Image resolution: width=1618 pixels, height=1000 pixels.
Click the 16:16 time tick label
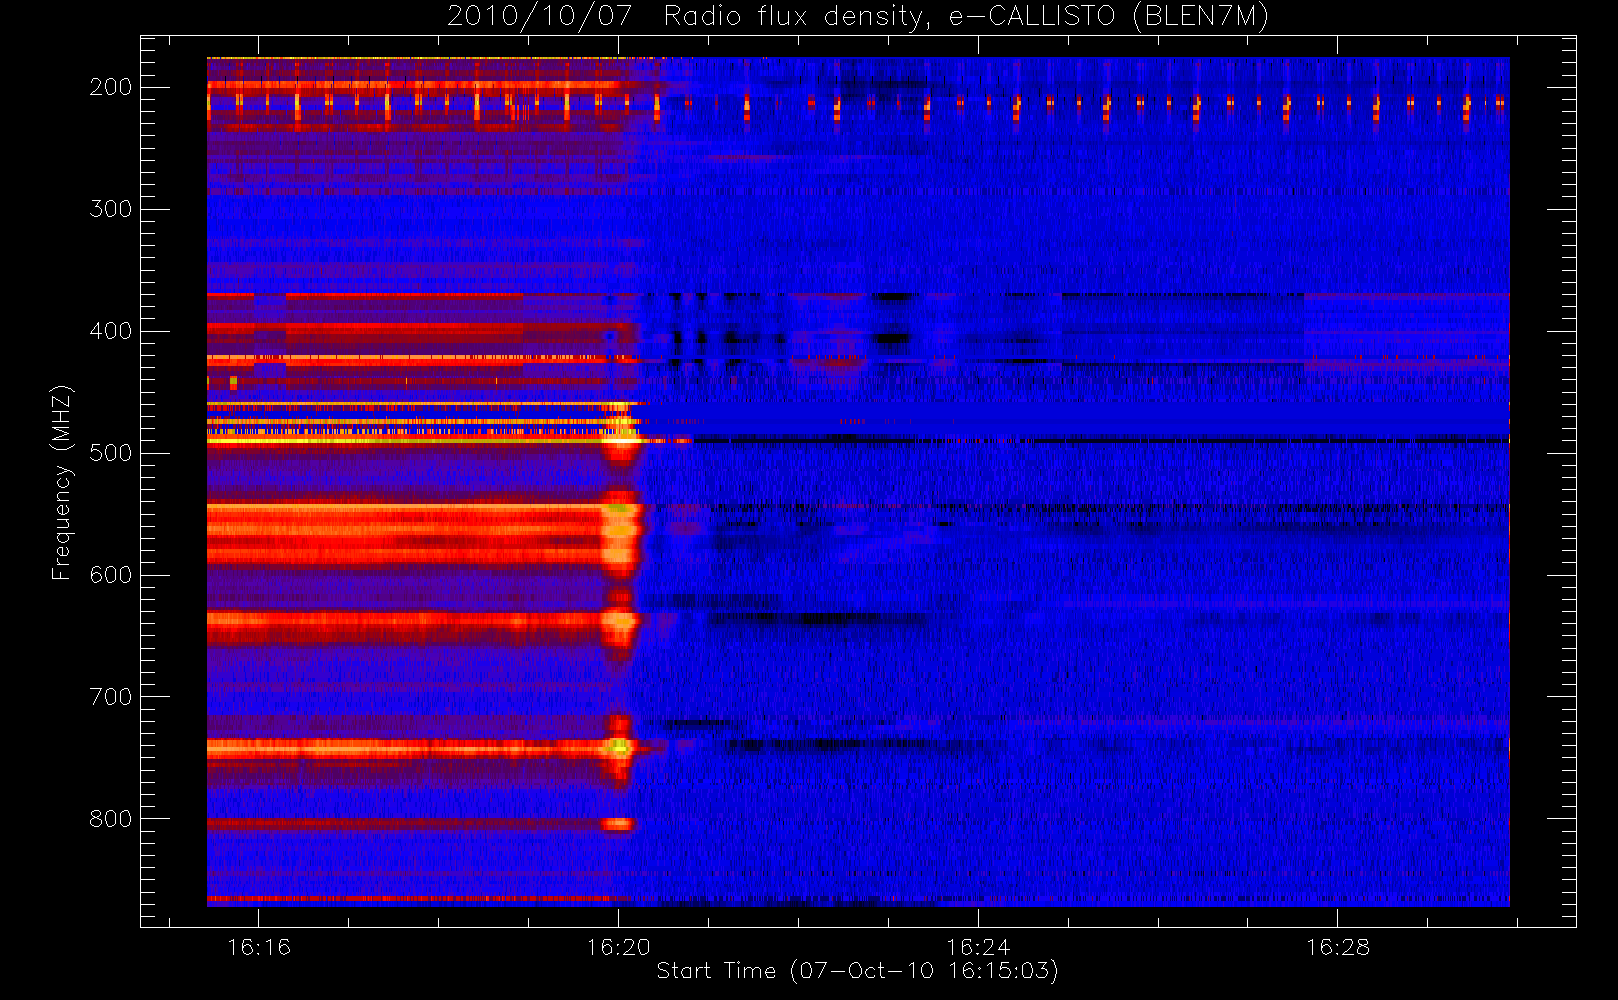(259, 947)
